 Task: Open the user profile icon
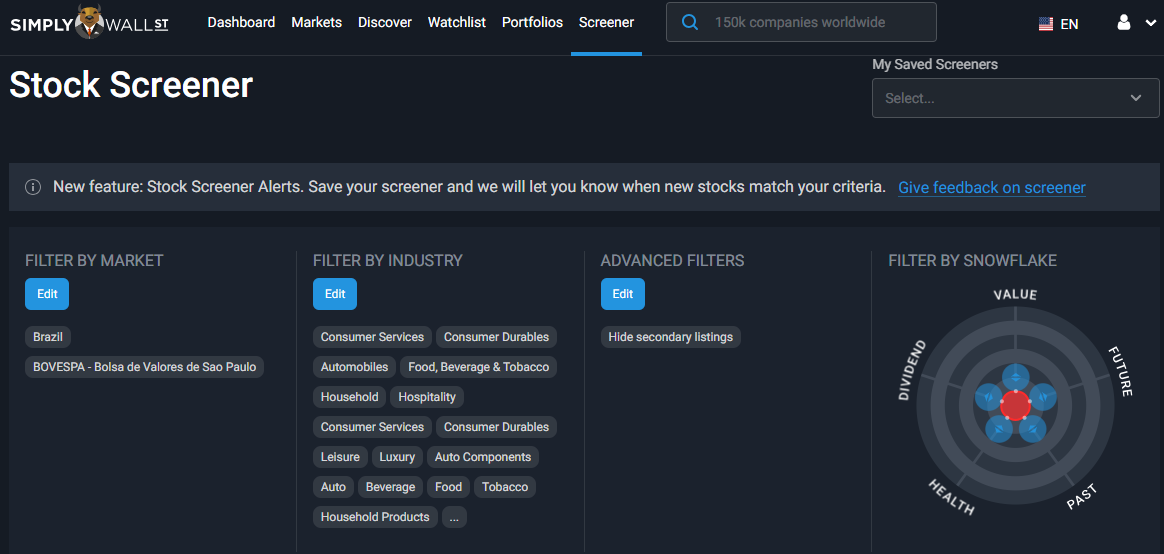[x=1124, y=22]
